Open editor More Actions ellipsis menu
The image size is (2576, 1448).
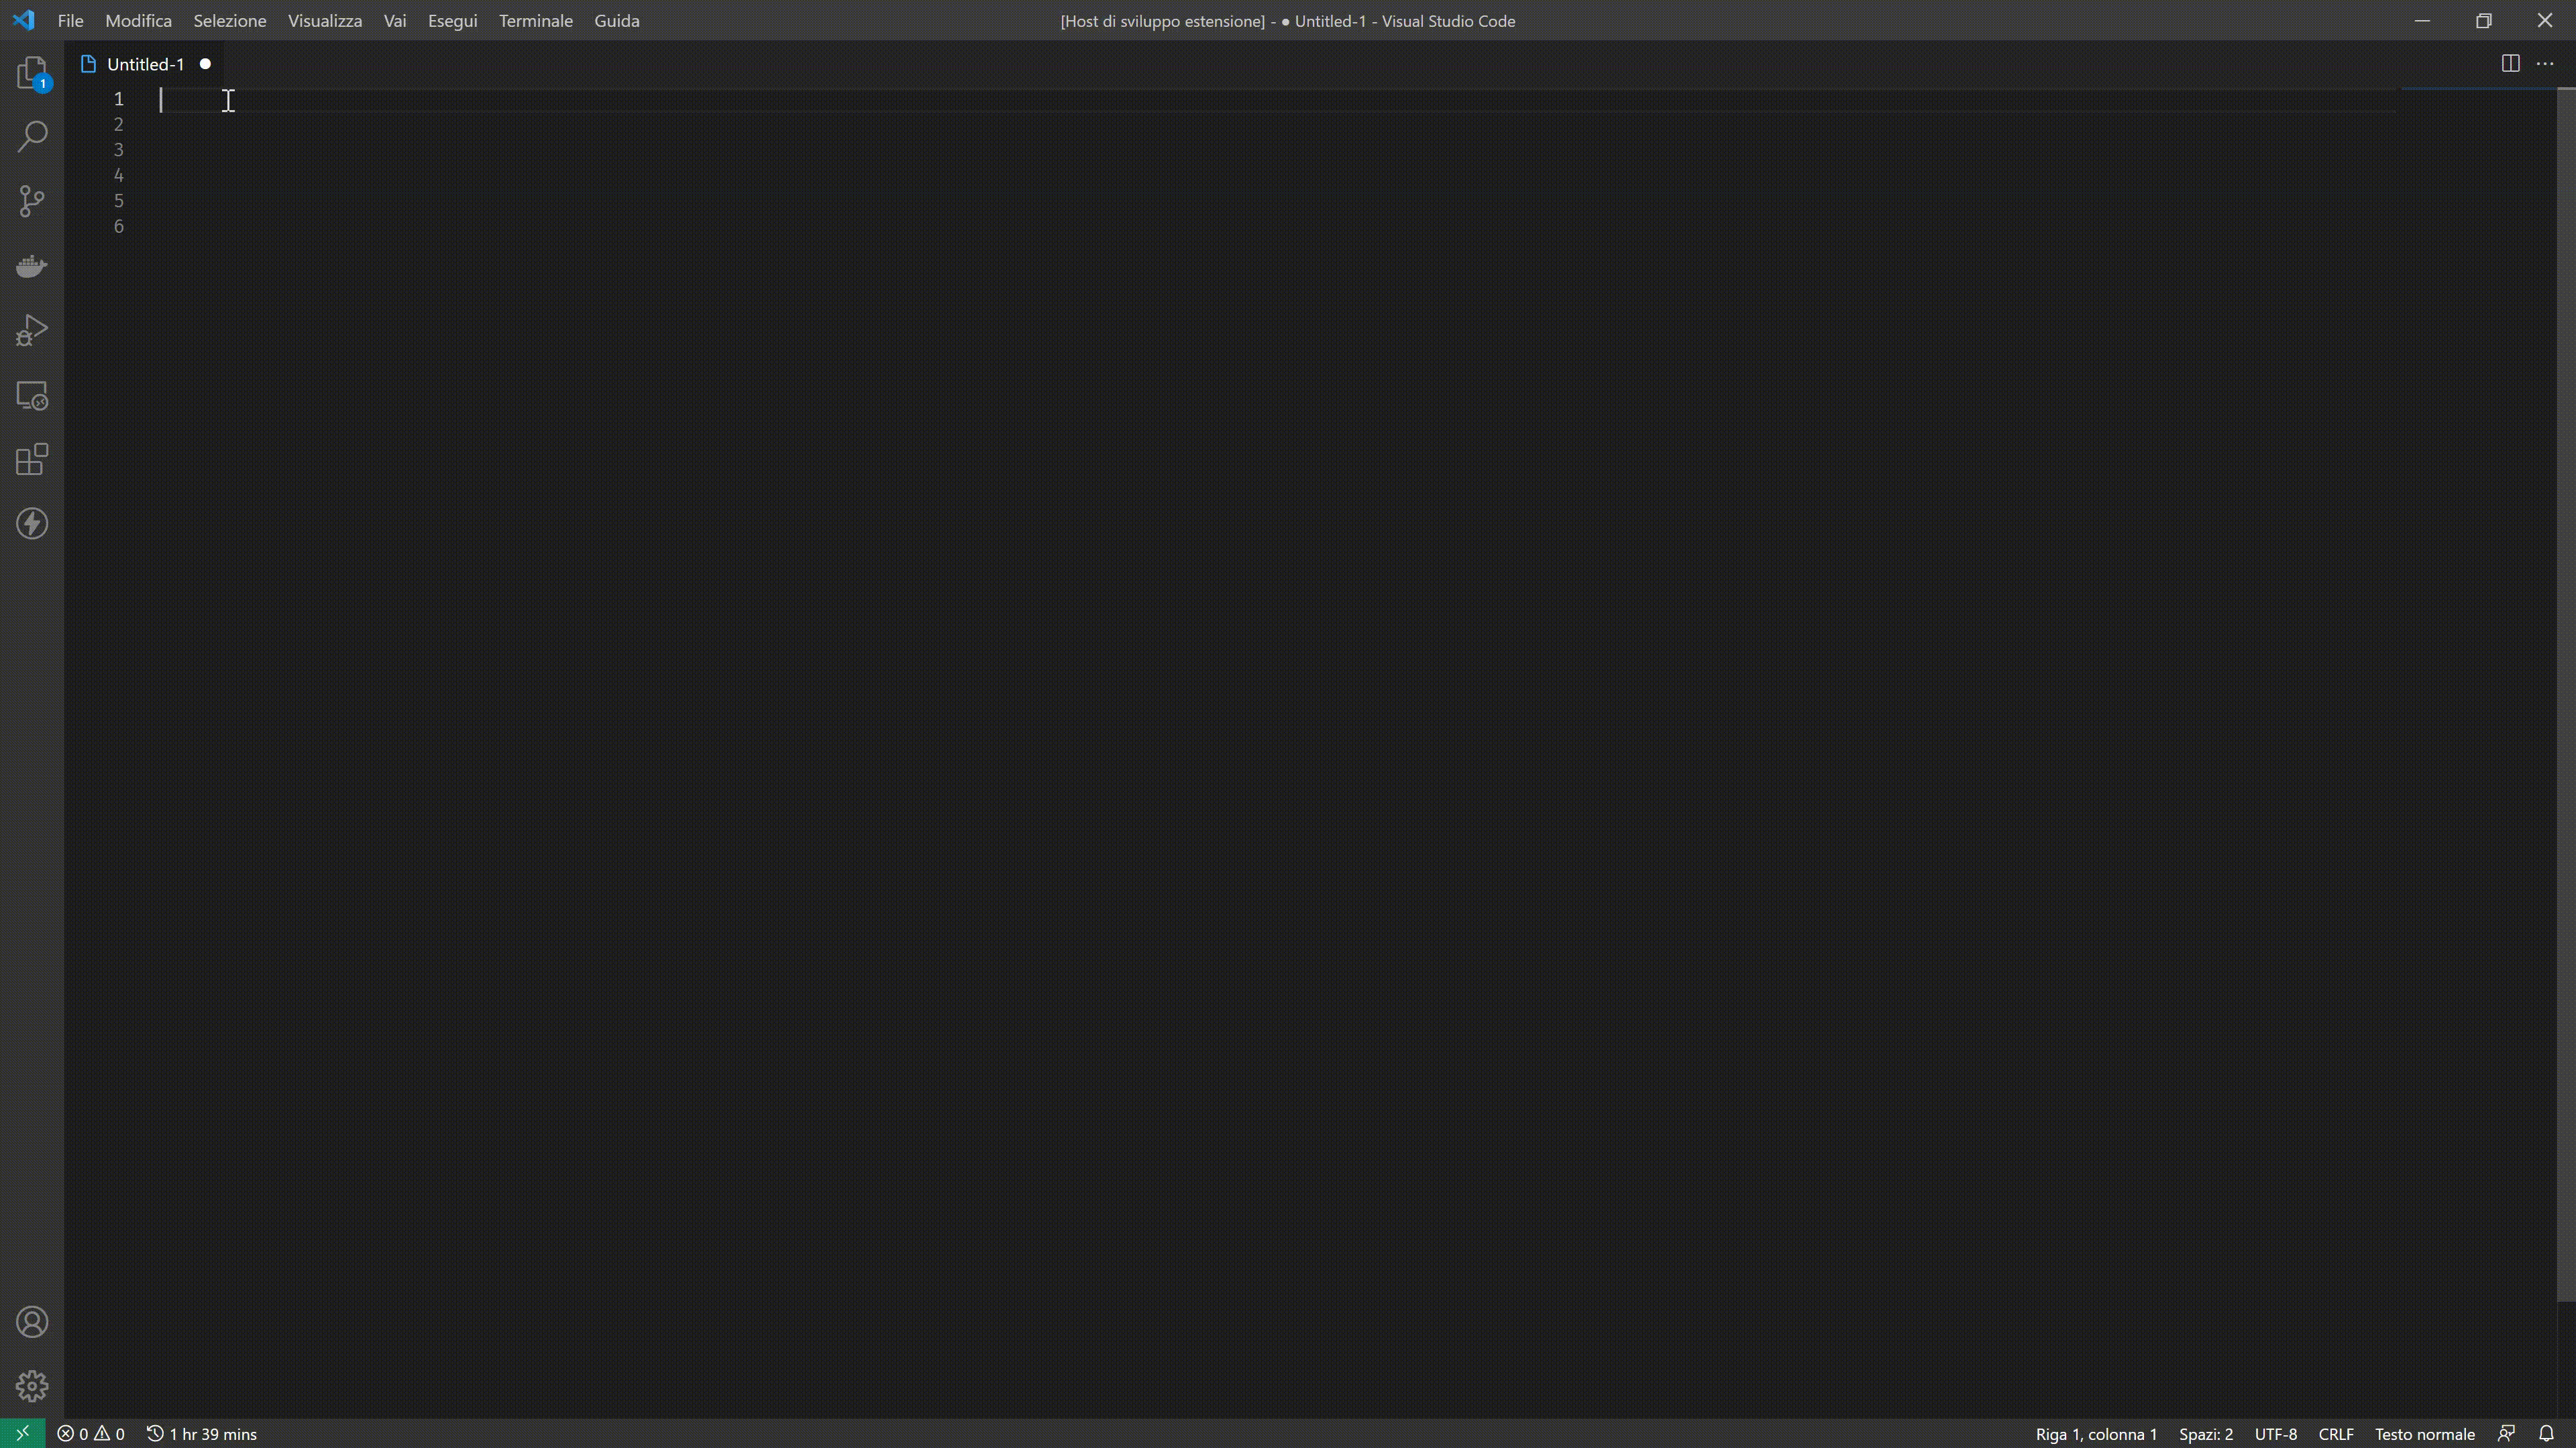2545,64
